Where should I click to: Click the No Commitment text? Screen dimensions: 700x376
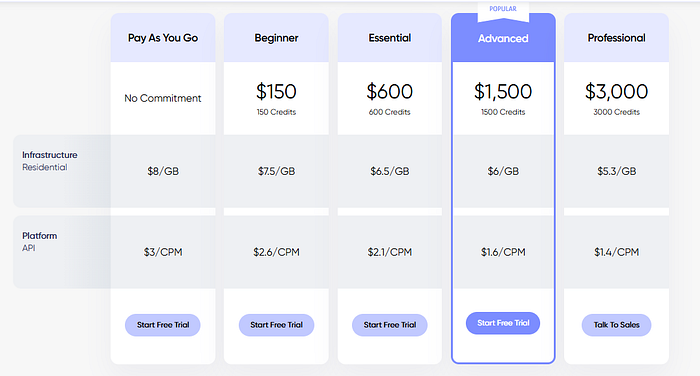pyautogui.click(x=163, y=98)
